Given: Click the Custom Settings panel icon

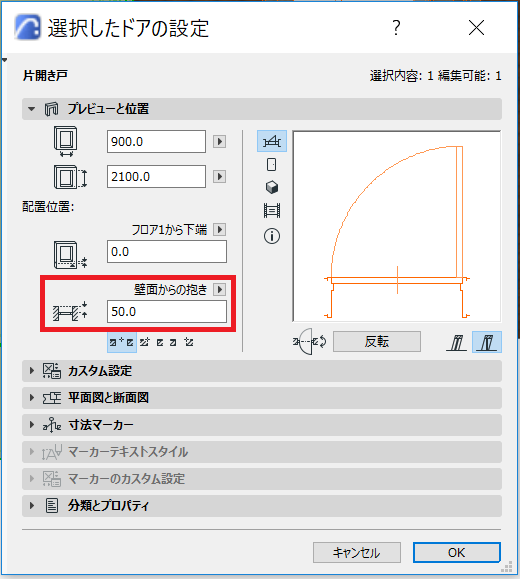Looking at the screenshot, I should [x=51, y=371].
